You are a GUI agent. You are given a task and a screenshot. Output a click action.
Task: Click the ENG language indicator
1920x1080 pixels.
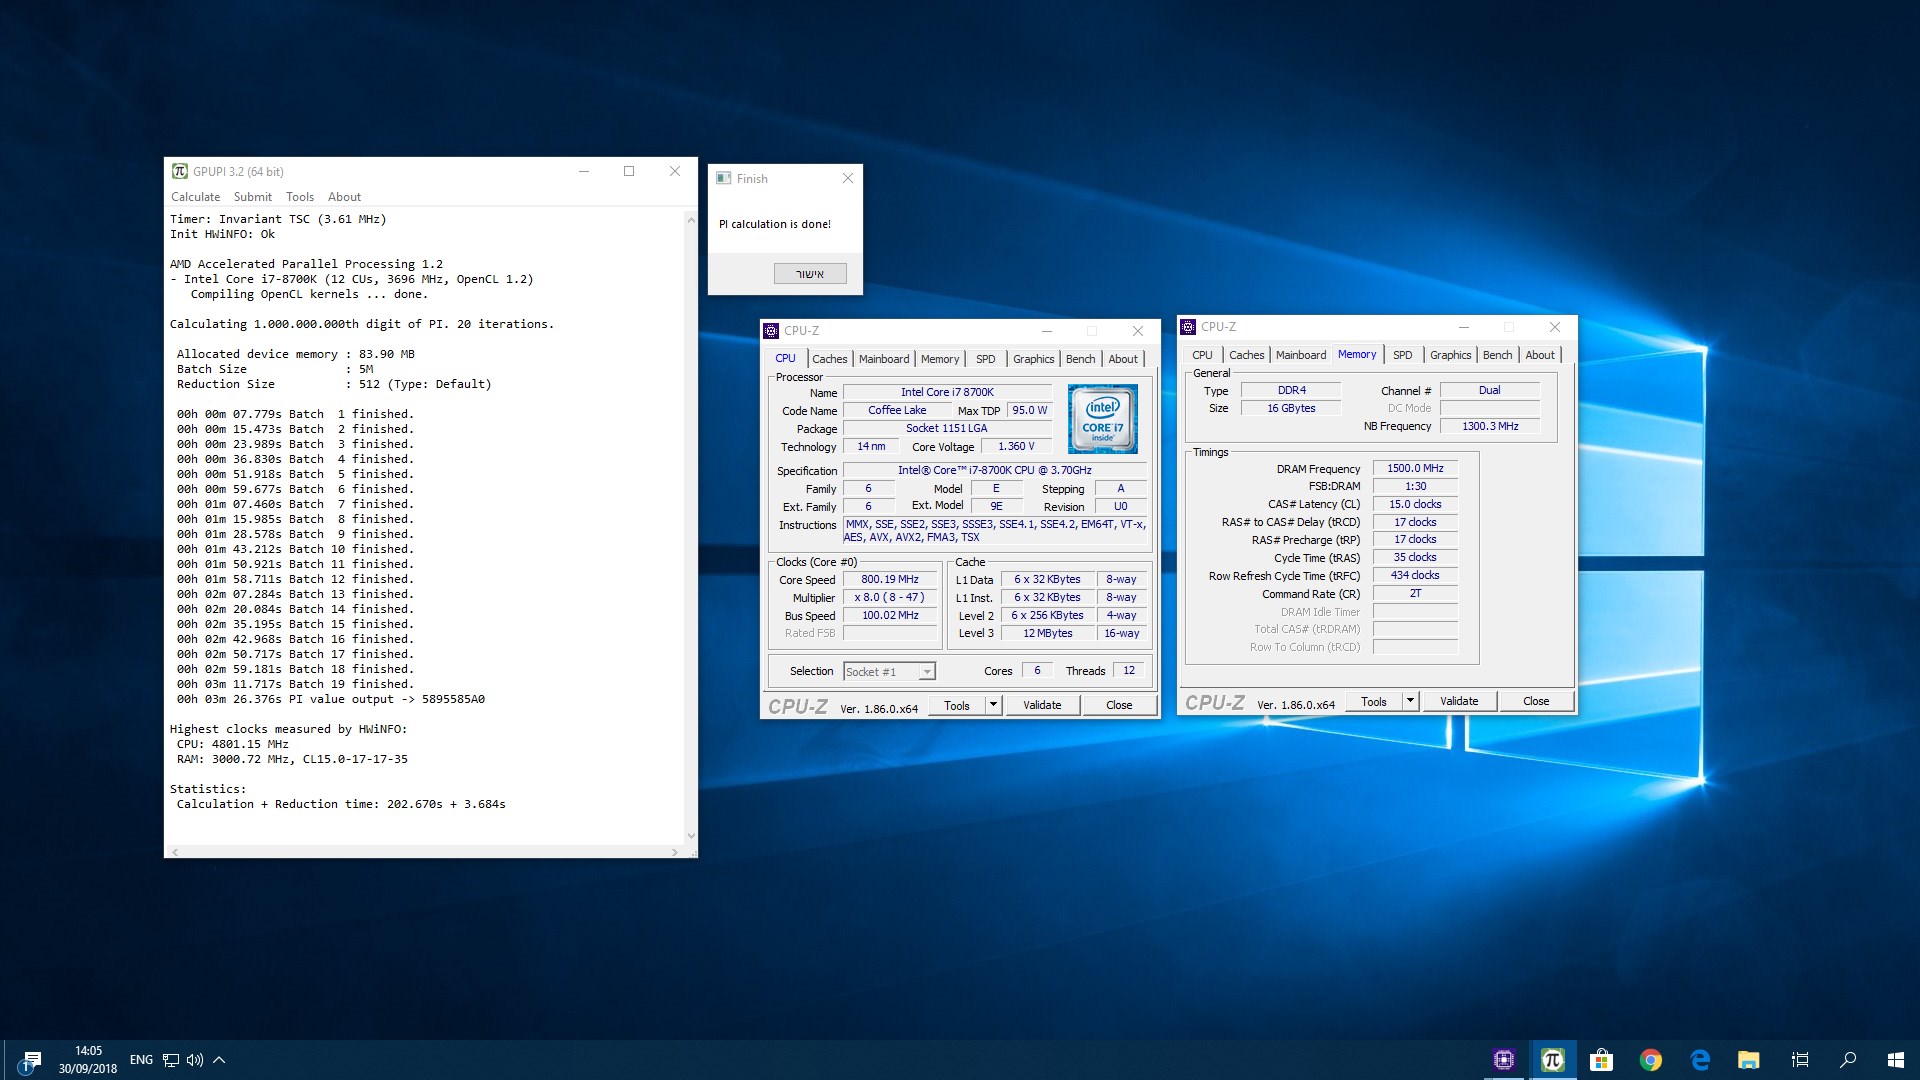pyautogui.click(x=141, y=1060)
